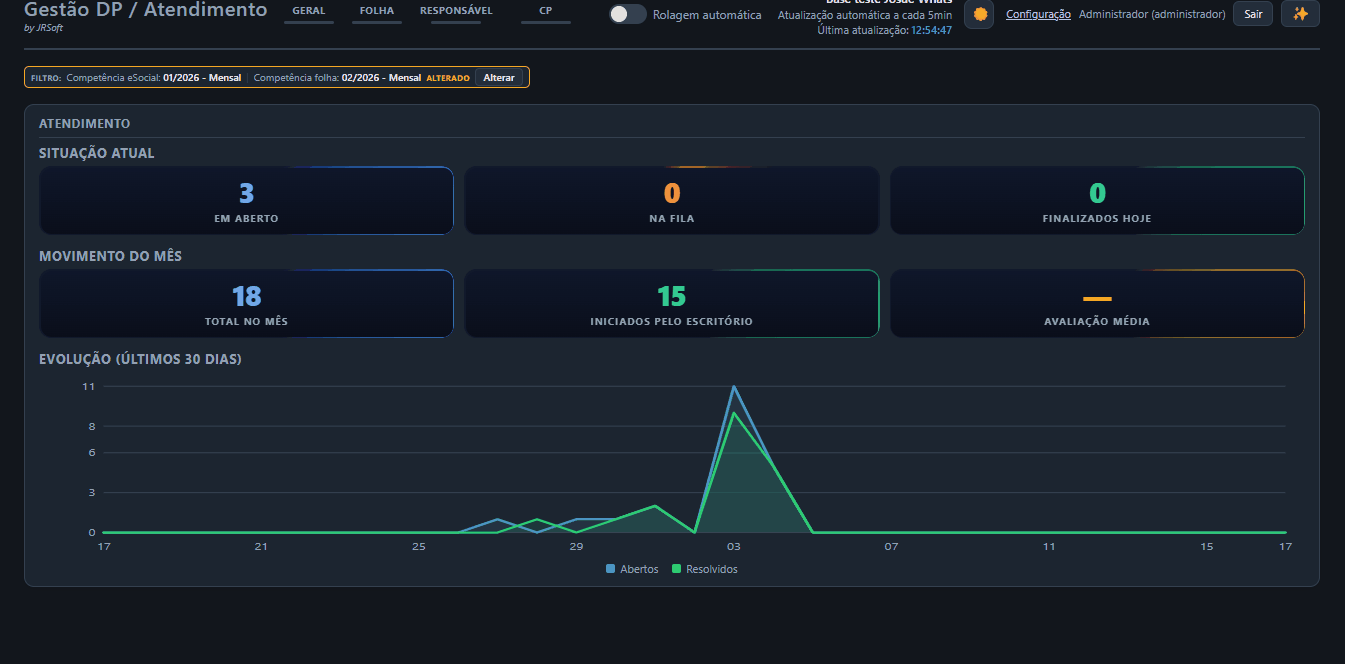Click the Administrador (administrador) user label
Screen dimensions: 1345x664
coord(1152,14)
